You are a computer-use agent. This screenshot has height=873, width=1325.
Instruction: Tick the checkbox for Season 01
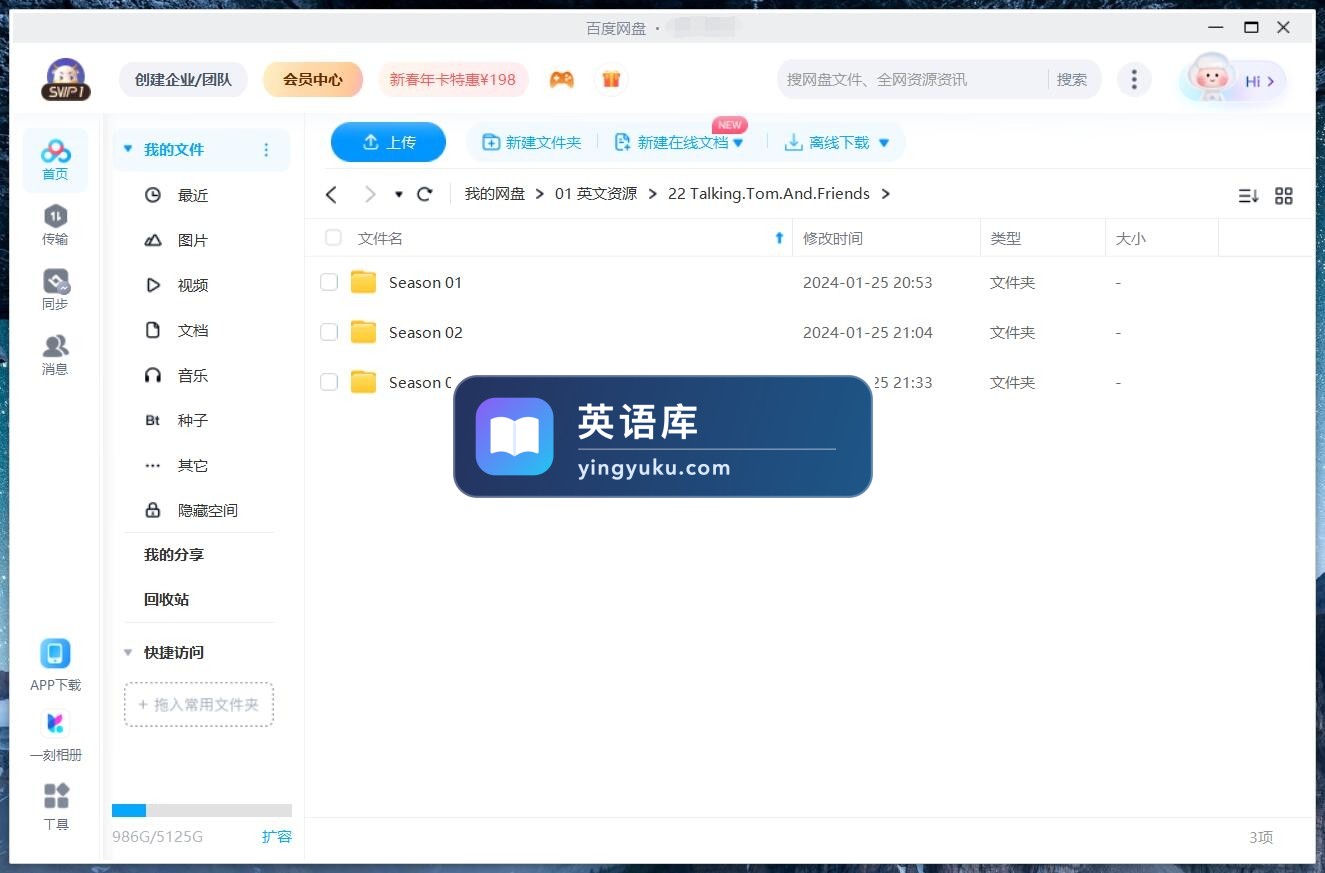tap(329, 282)
